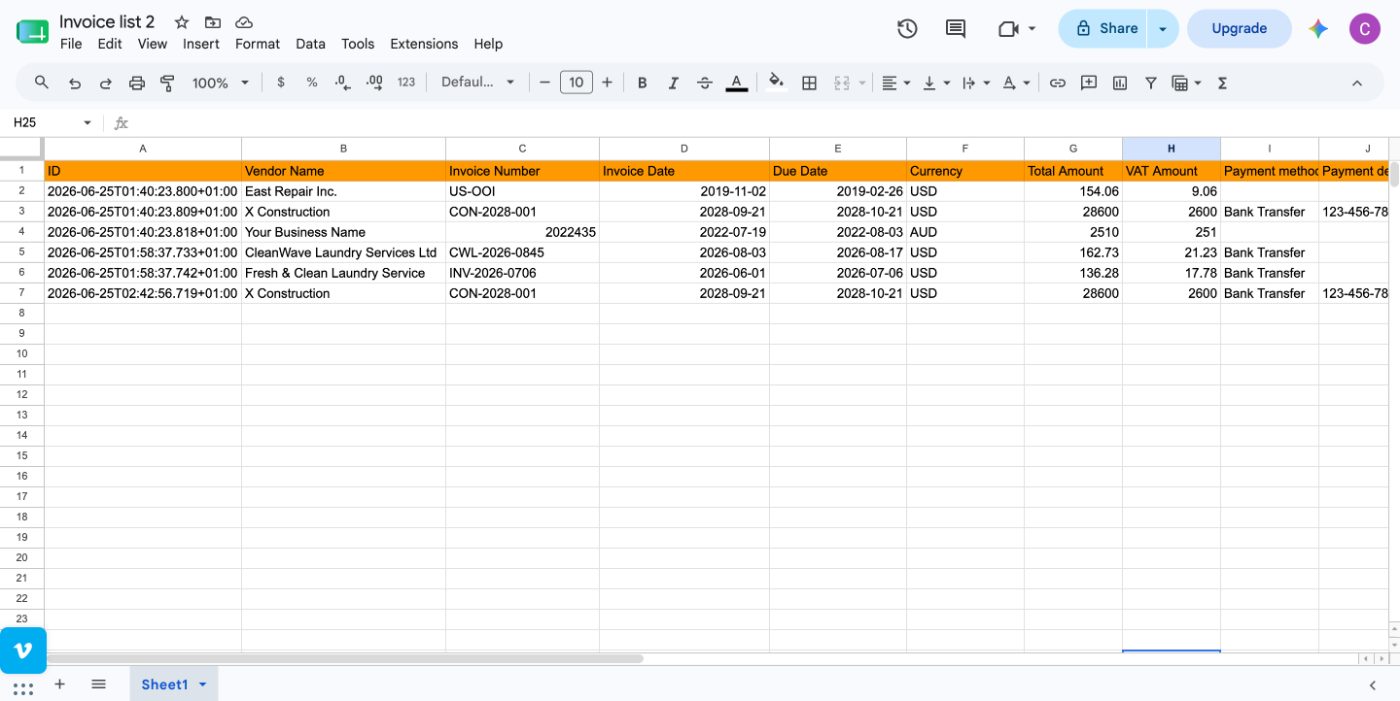
Task: Open the font family dropdown
Action: 478,83
